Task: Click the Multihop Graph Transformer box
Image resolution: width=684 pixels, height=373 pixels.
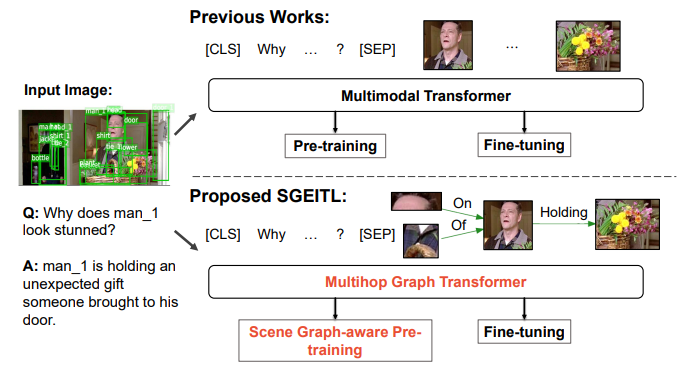Action: click(x=426, y=282)
